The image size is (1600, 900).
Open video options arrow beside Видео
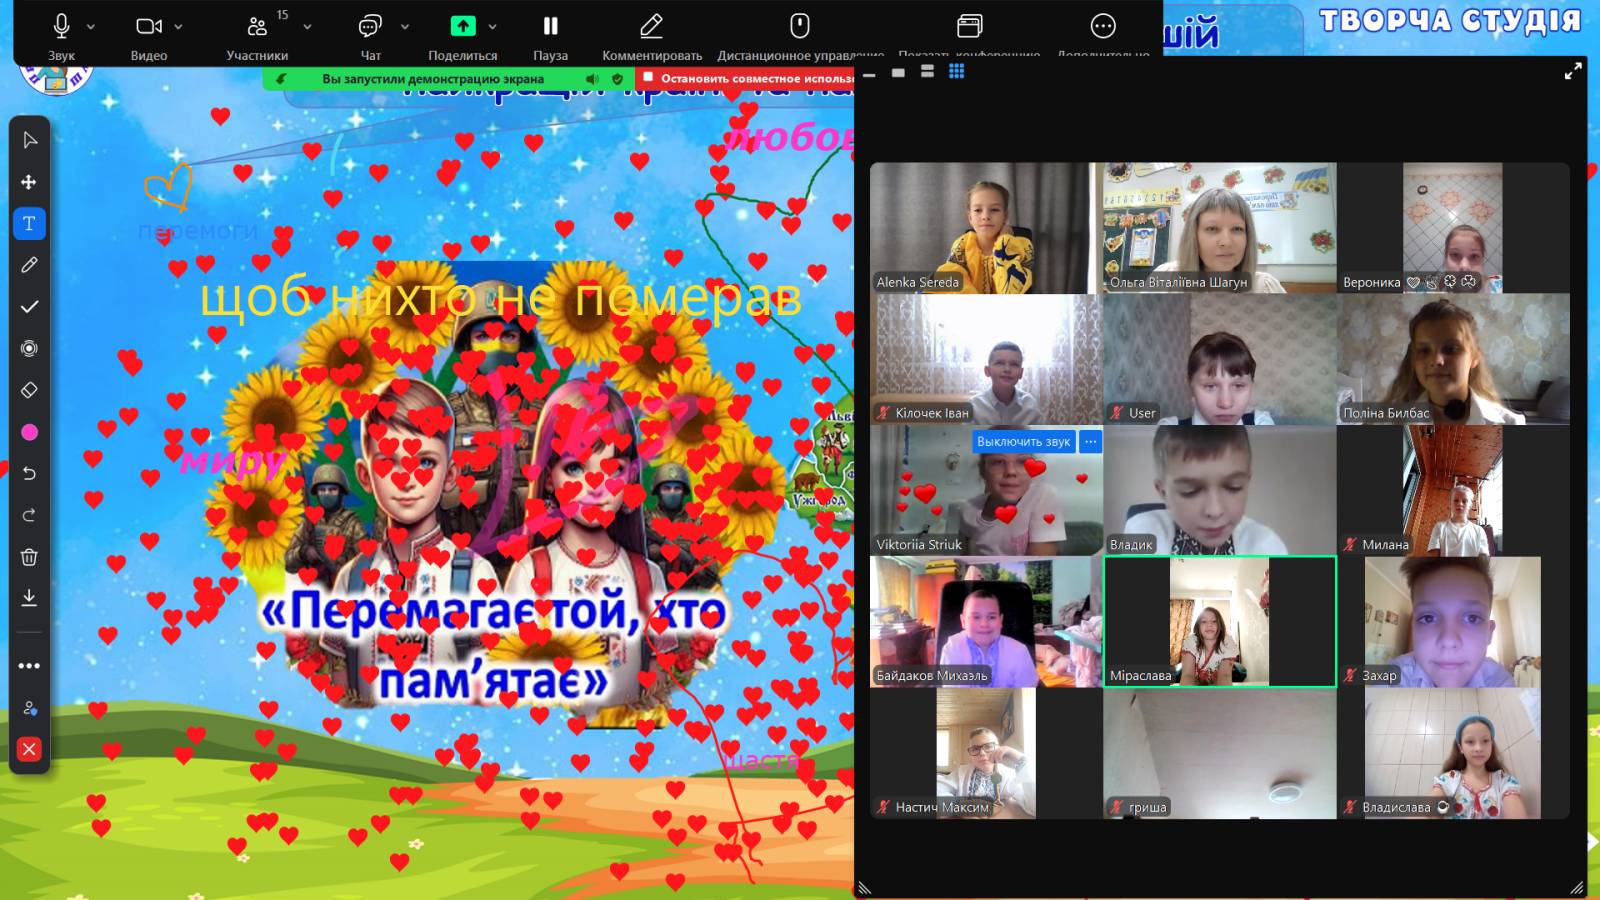pyautogui.click(x=179, y=27)
